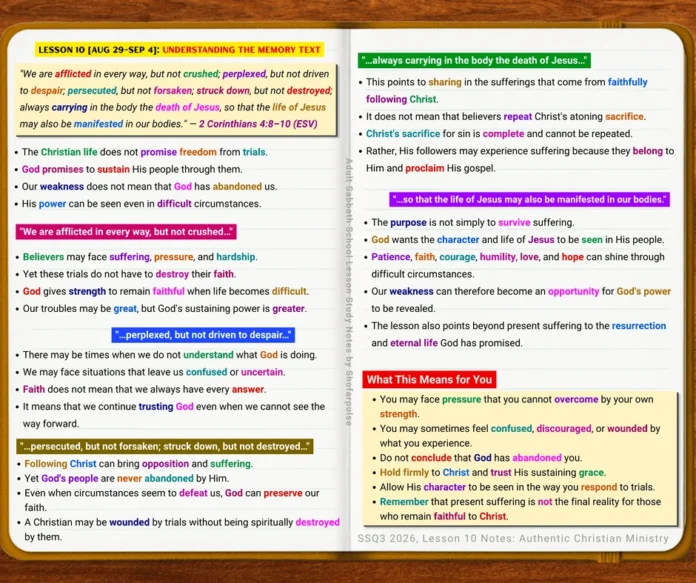The width and height of the screenshot is (696, 583).
Task: Click the line starting 'The Christian life does not promise'
Action: pyautogui.click(x=145, y=152)
